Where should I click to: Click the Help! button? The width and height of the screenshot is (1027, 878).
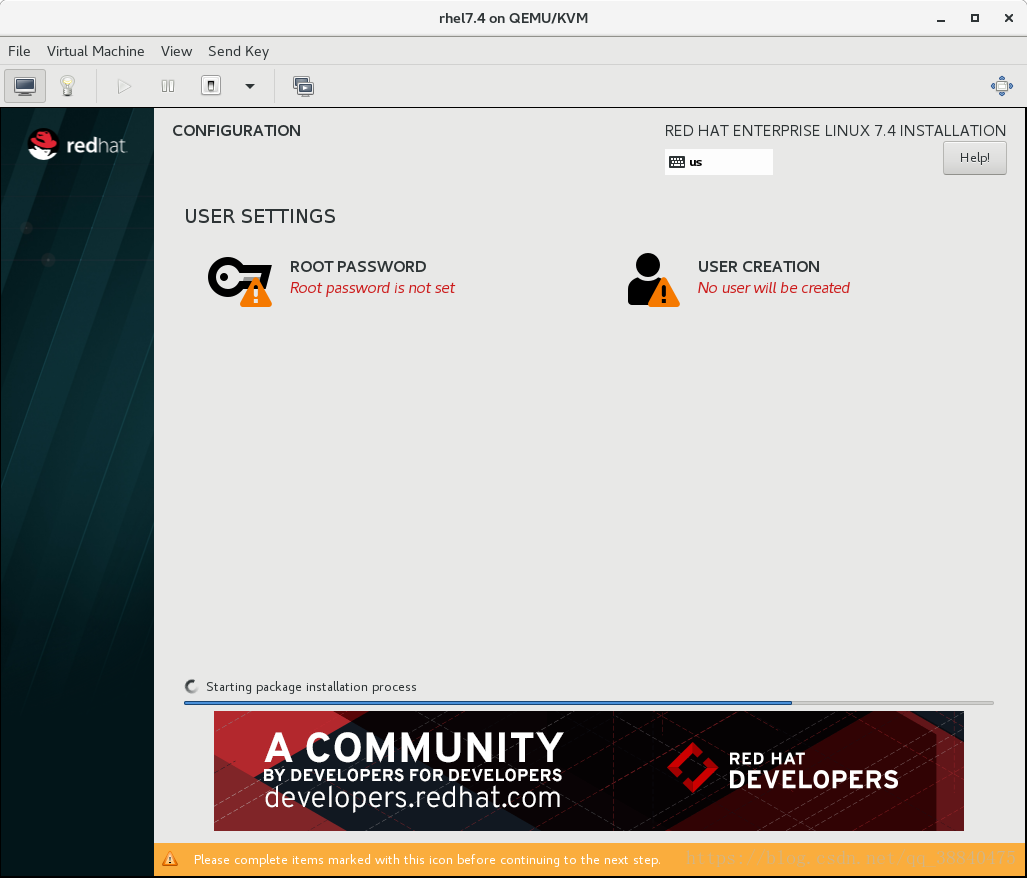[975, 158]
